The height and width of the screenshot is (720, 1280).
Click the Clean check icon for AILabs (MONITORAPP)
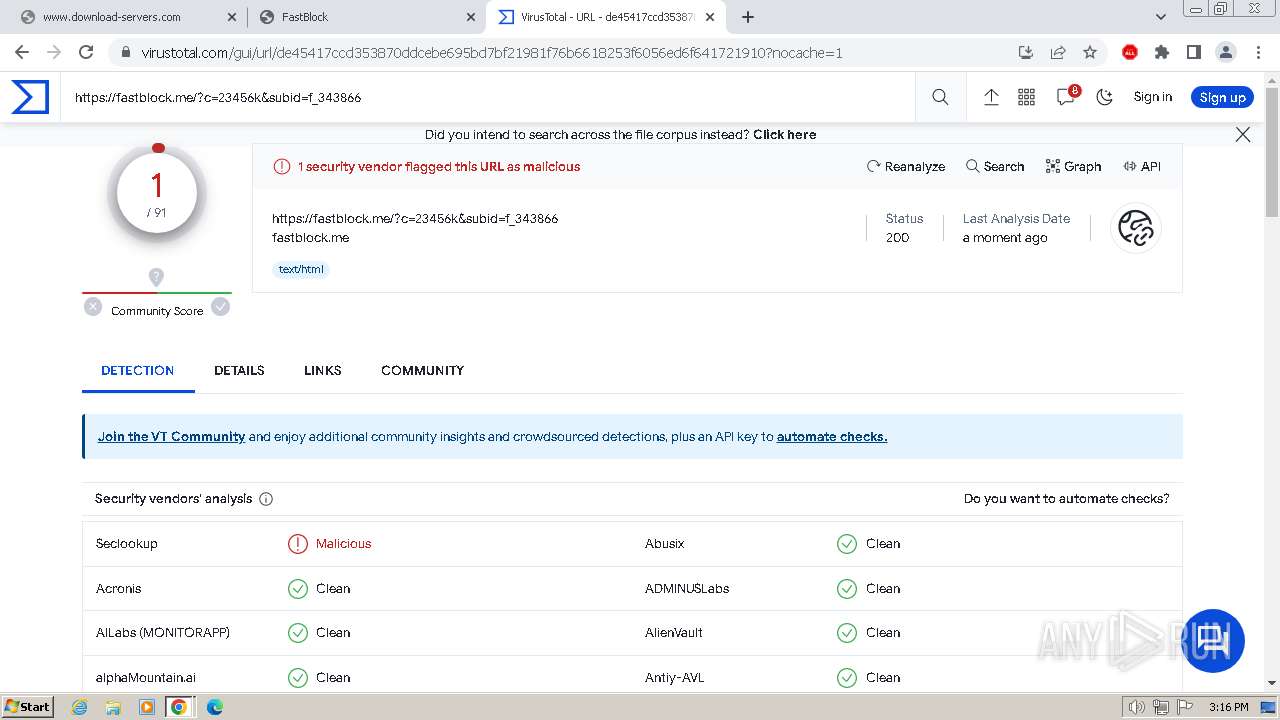pyautogui.click(x=298, y=633)
